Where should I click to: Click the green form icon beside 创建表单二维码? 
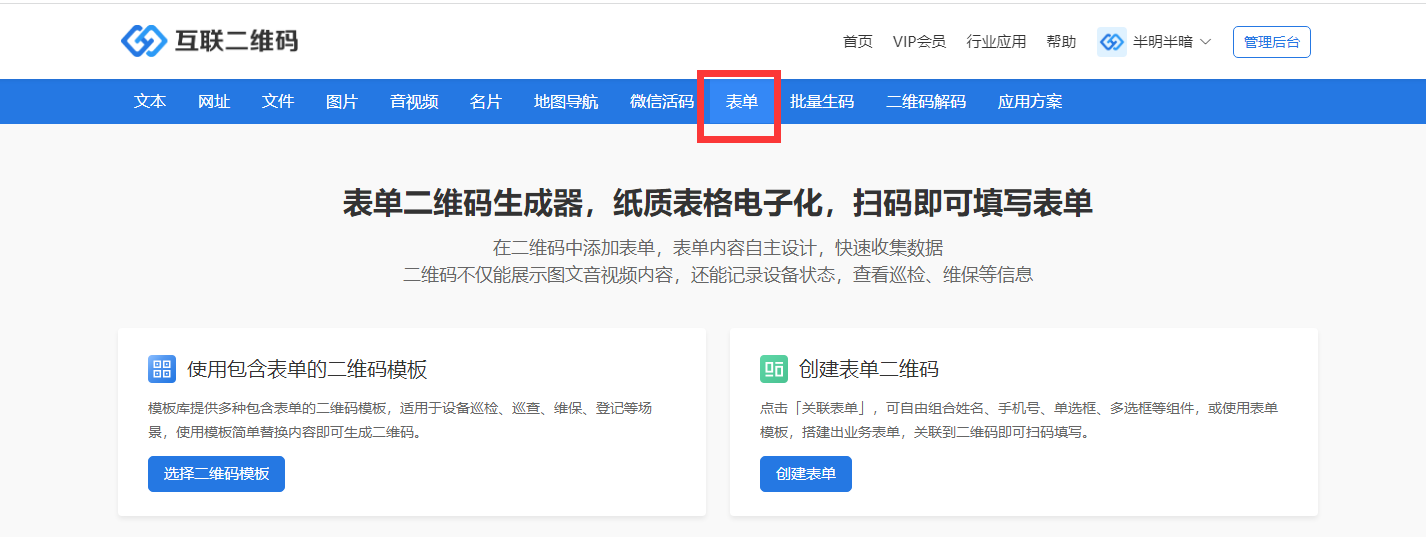(774, 369)
